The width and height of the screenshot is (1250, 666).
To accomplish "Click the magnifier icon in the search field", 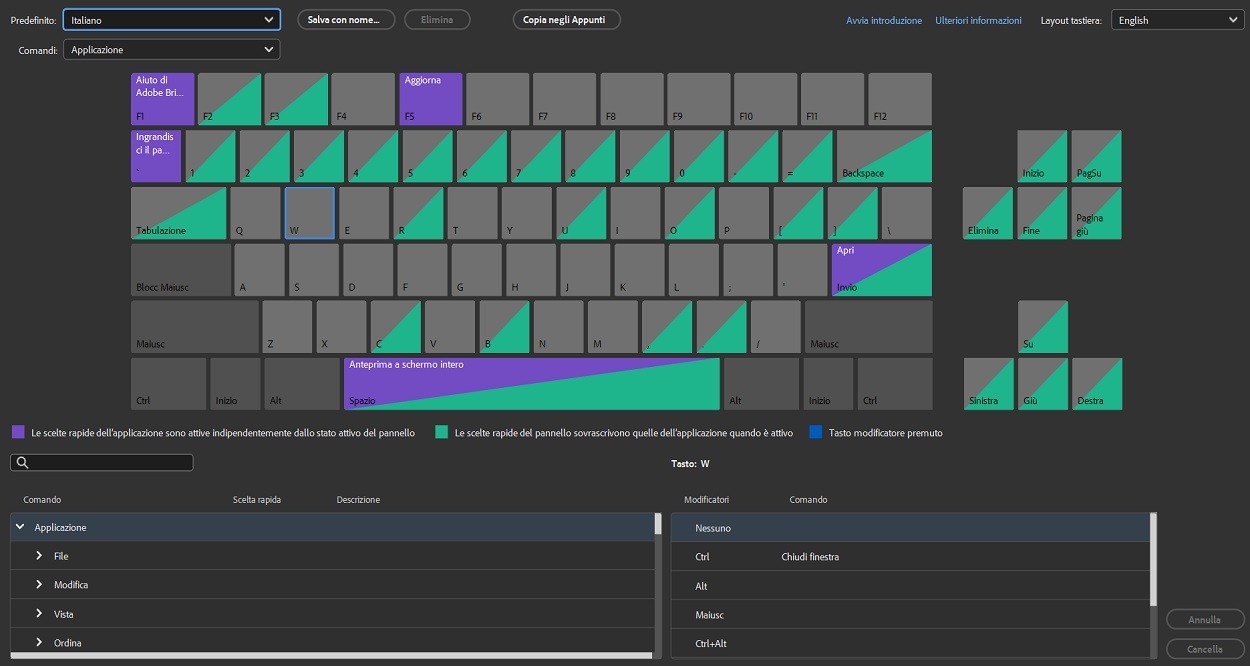I will click(x=22, y=462).
